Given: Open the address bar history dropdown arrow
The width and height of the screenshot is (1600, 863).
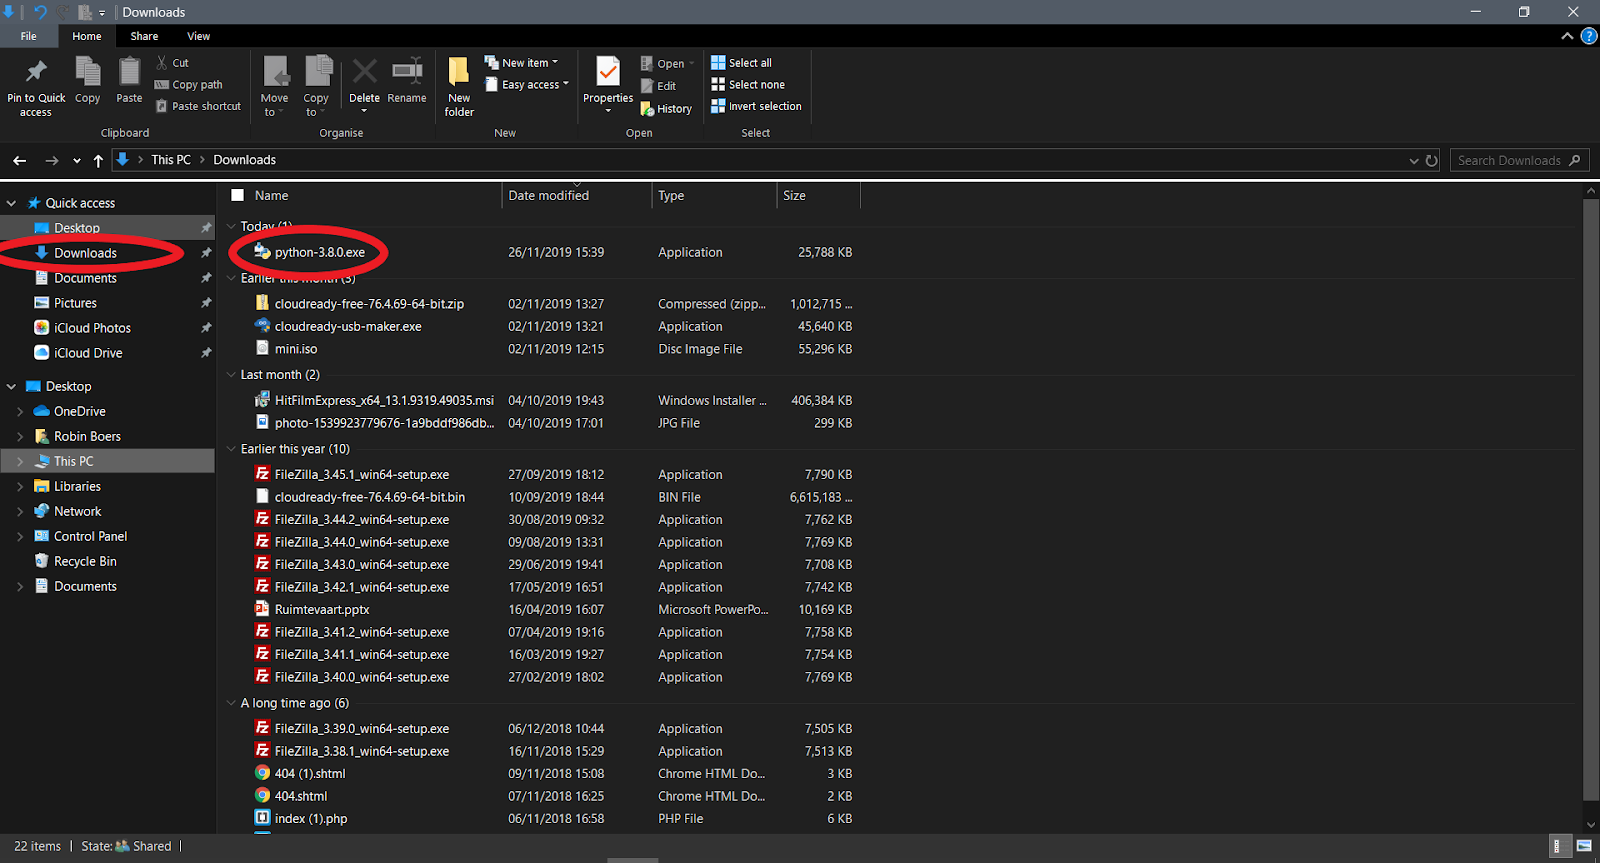Looking at the screenshot, I should (x=1413, y=160).
